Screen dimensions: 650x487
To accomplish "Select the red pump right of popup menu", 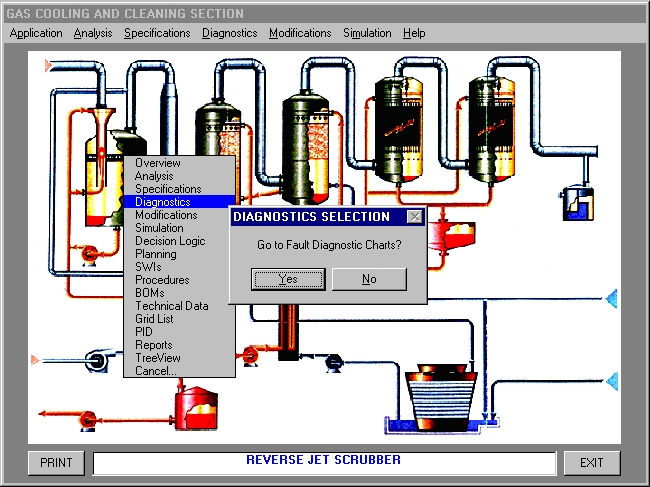I will pos(250,356).
